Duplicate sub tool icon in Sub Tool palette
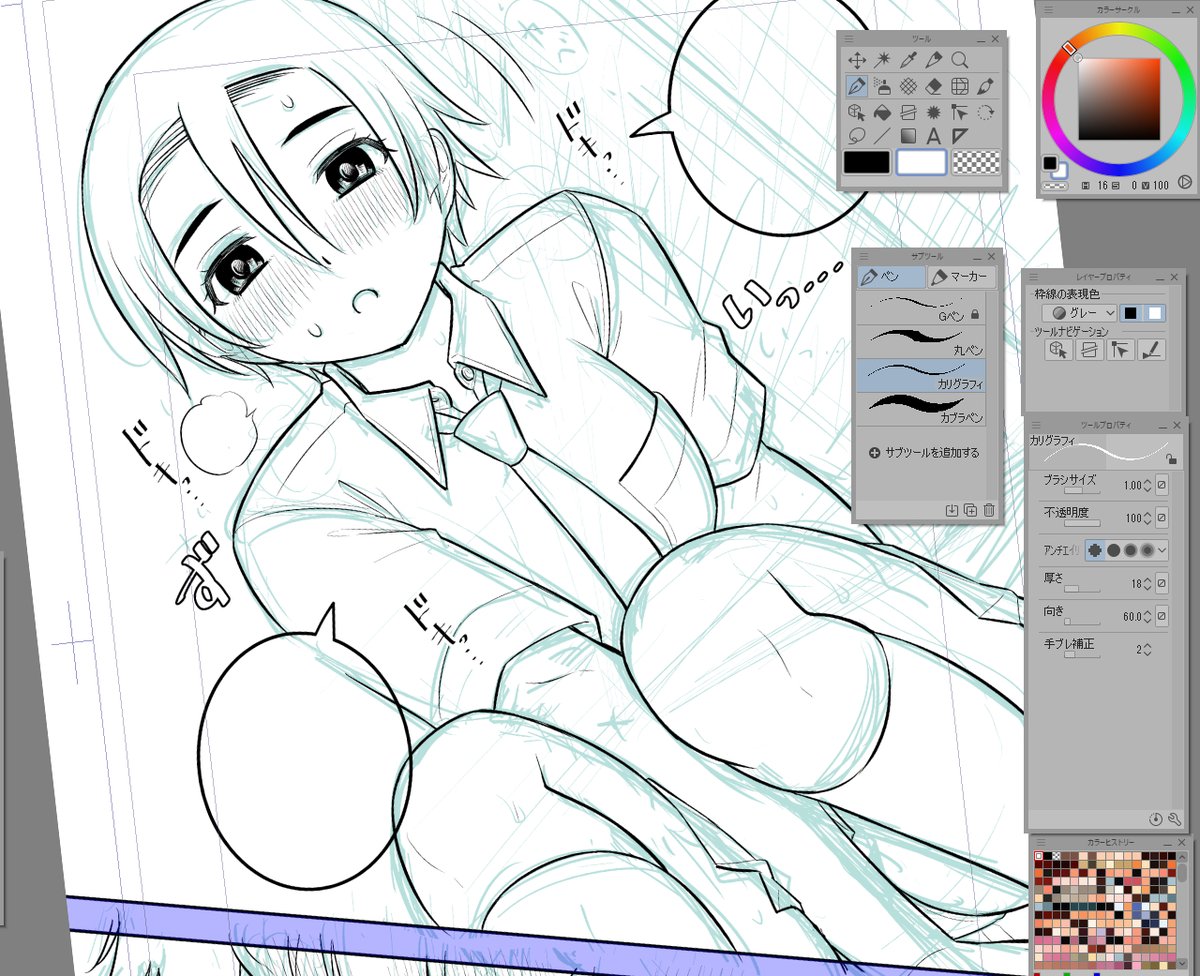1200x976 pixels. 970,510
